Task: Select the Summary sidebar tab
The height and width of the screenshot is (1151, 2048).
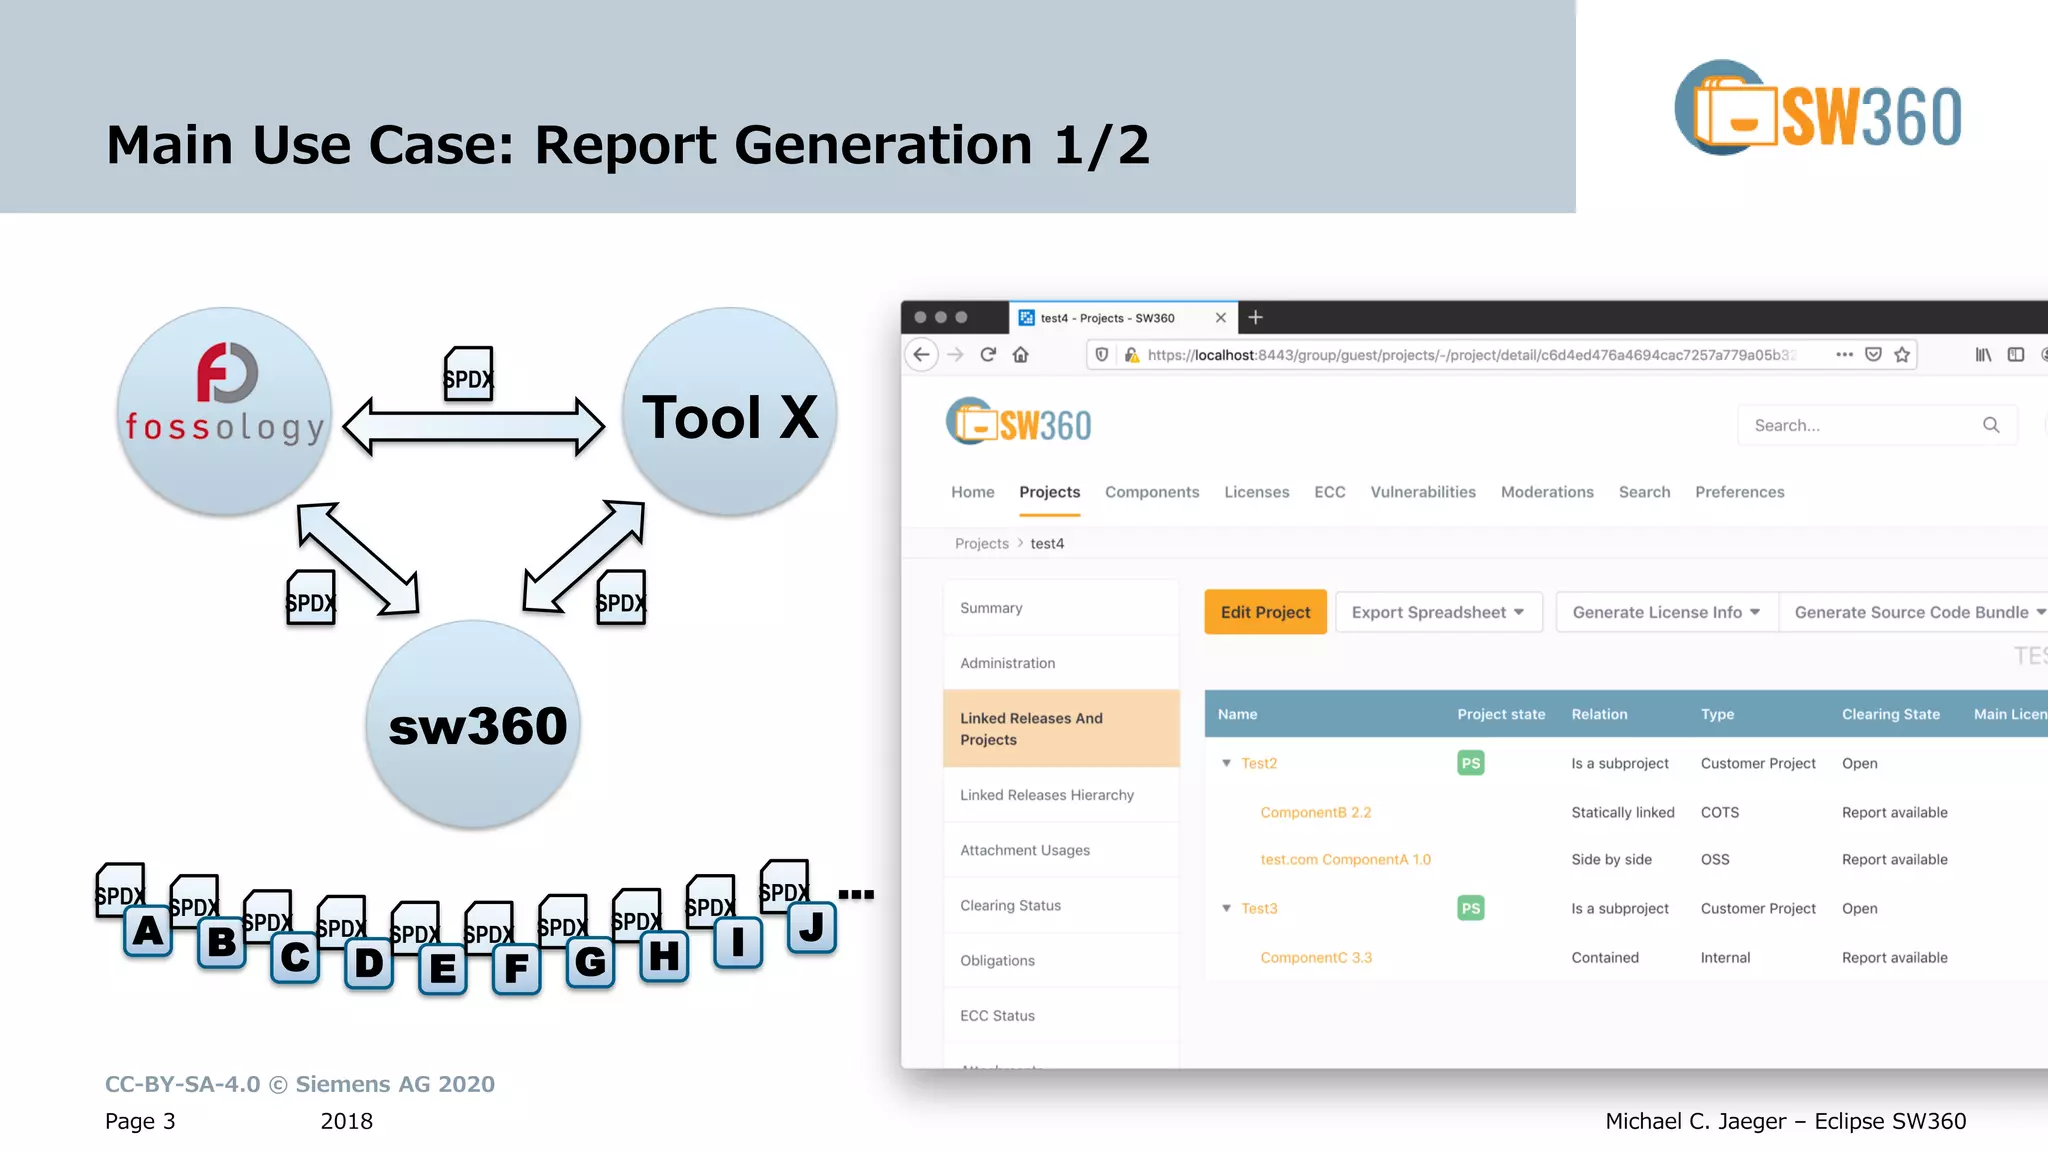Action: (x=1061, y=608)
